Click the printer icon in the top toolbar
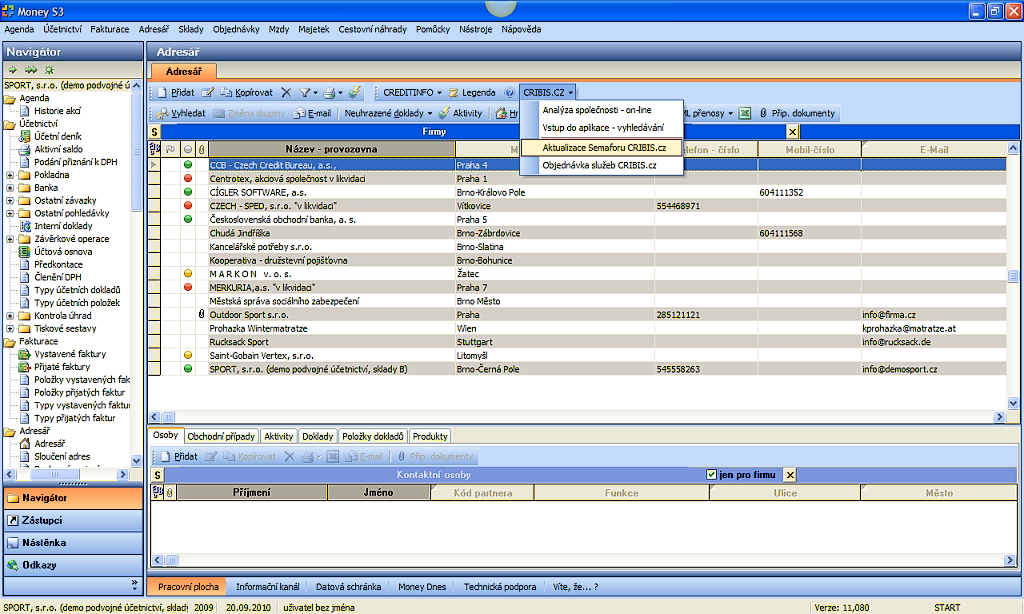Image resolution: width=1024 pixels, height=614 pixels. tap(328, 92)
